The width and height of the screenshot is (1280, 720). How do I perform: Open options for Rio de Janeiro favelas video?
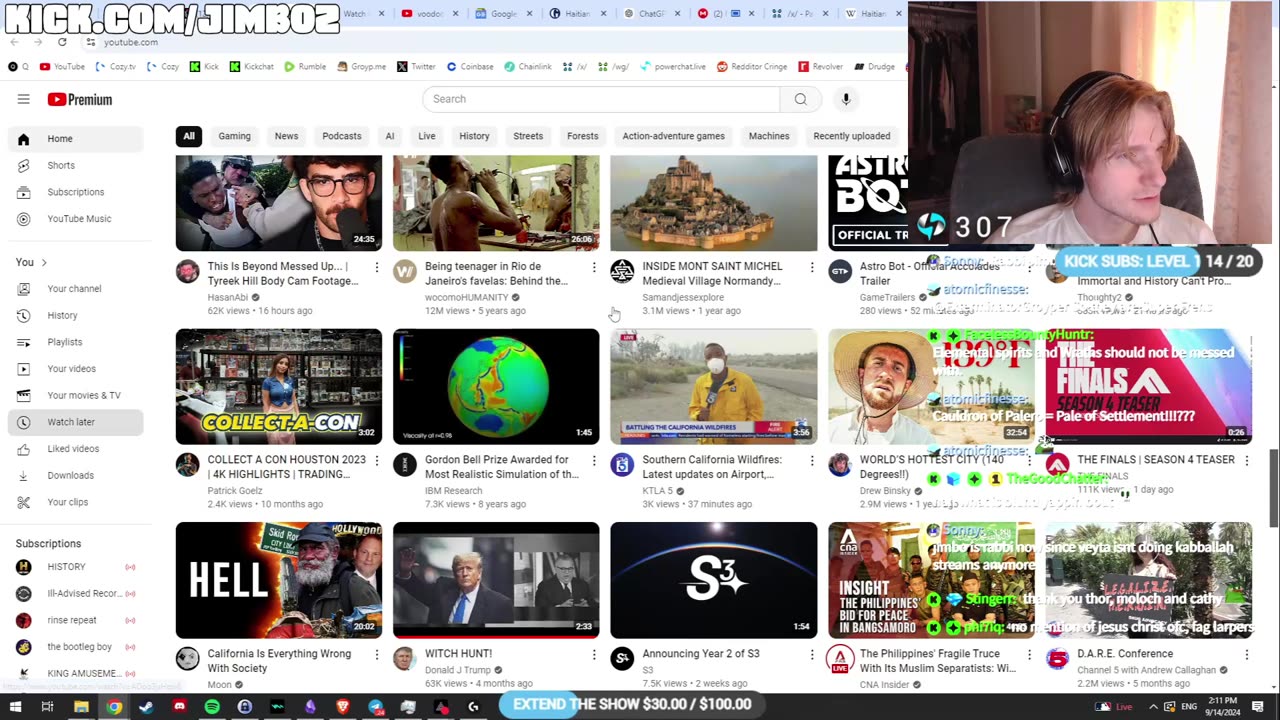(x=594, y=267)
